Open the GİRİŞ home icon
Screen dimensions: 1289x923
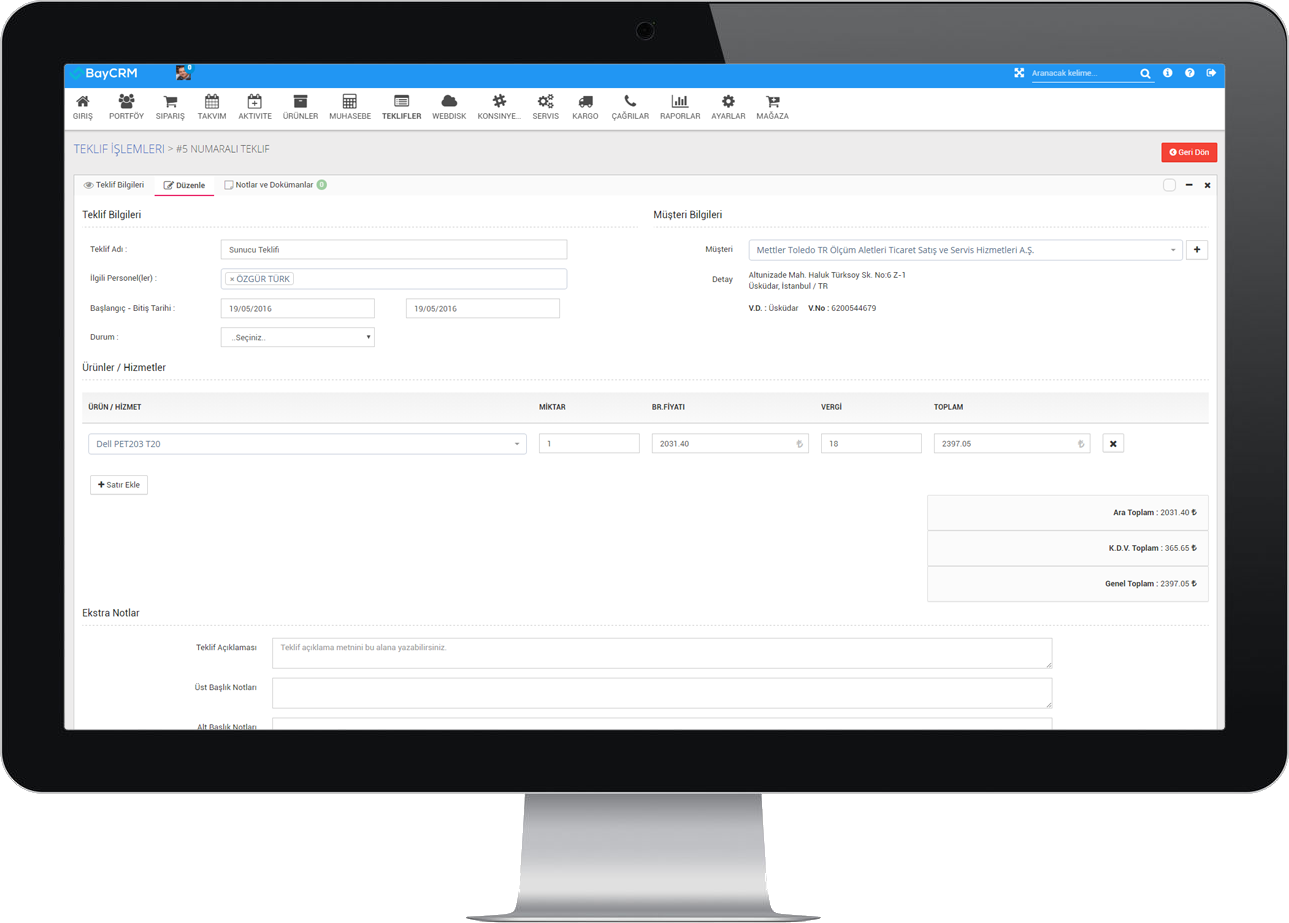point(83,107)
